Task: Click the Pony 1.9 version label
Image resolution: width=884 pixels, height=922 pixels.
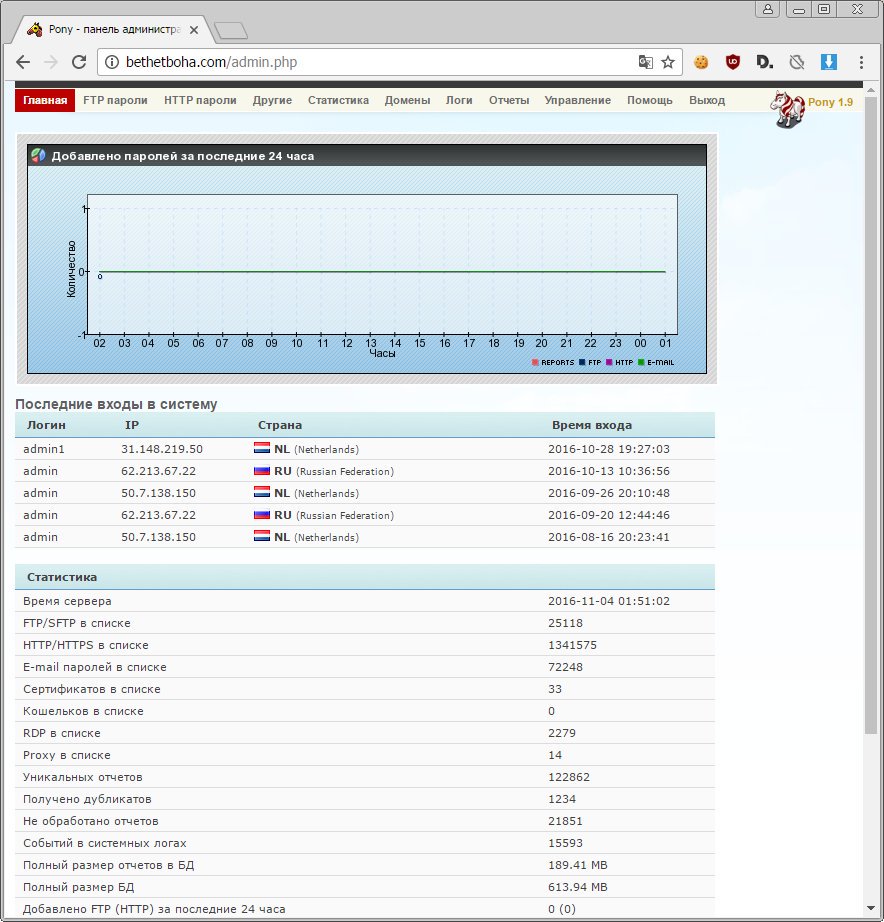Action: (x=830, y=102)
